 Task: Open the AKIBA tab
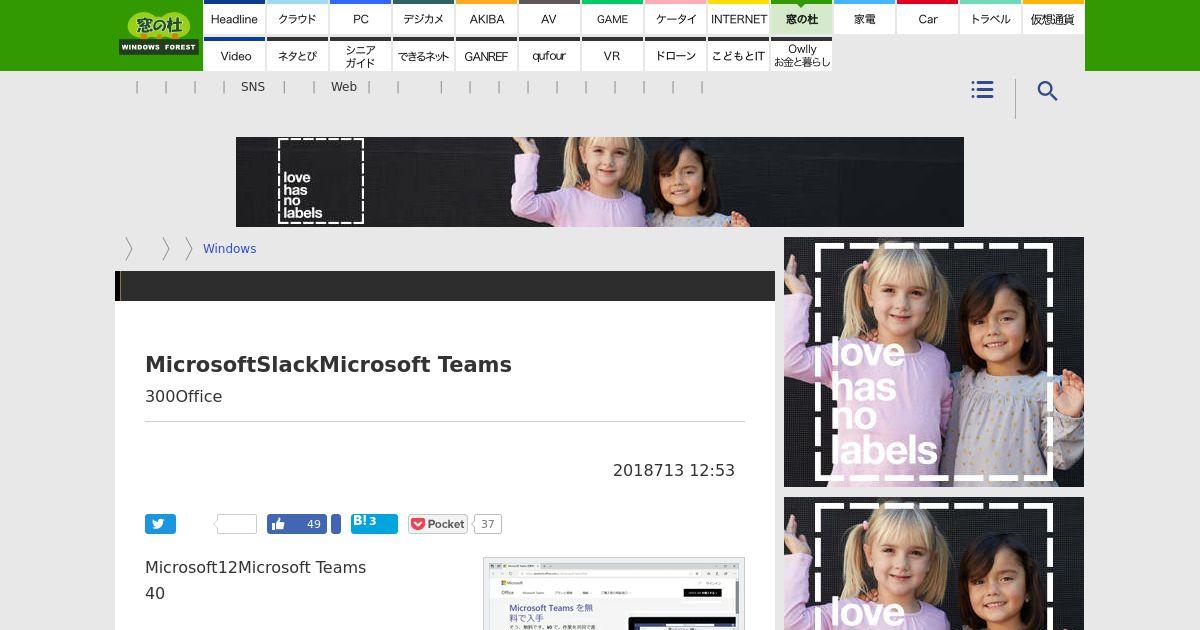click(x=486, y=18)
